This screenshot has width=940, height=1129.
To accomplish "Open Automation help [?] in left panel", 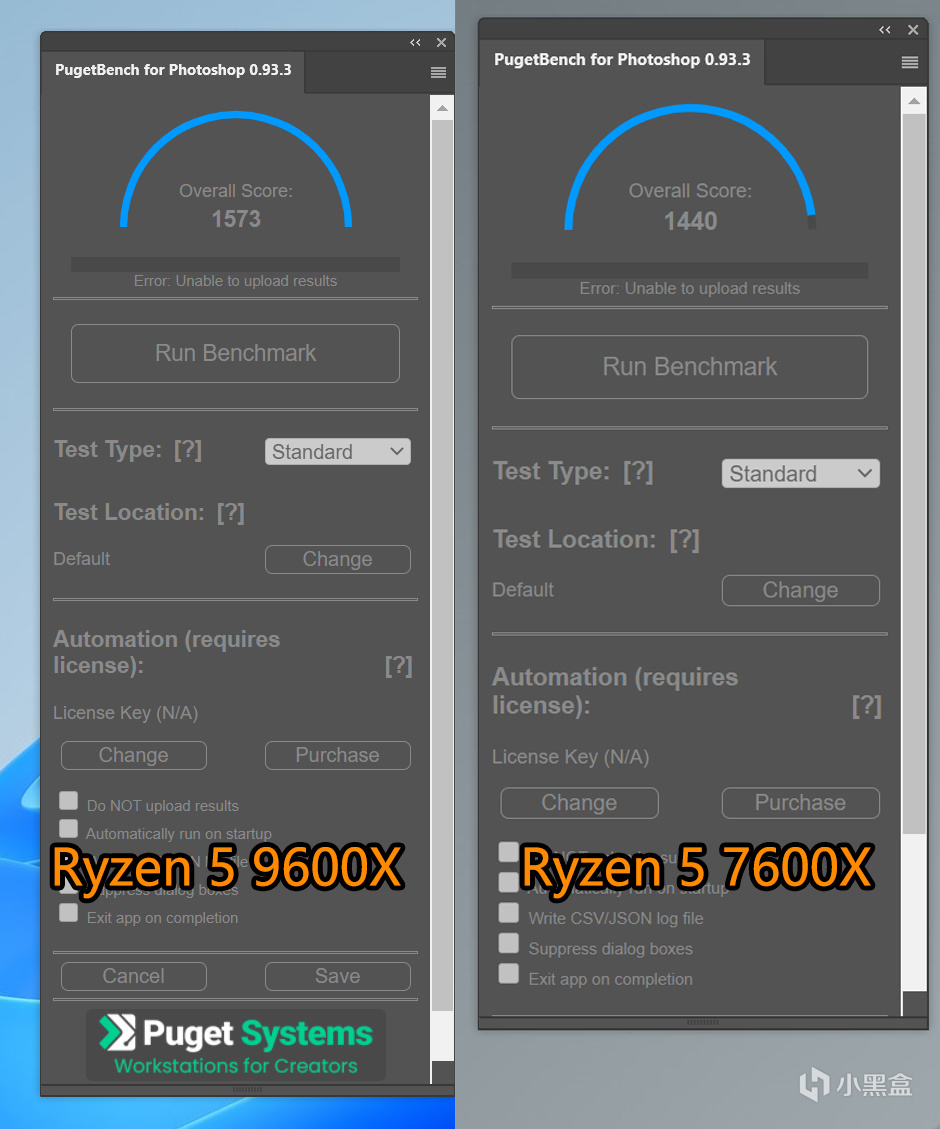I will click(399, 665).
